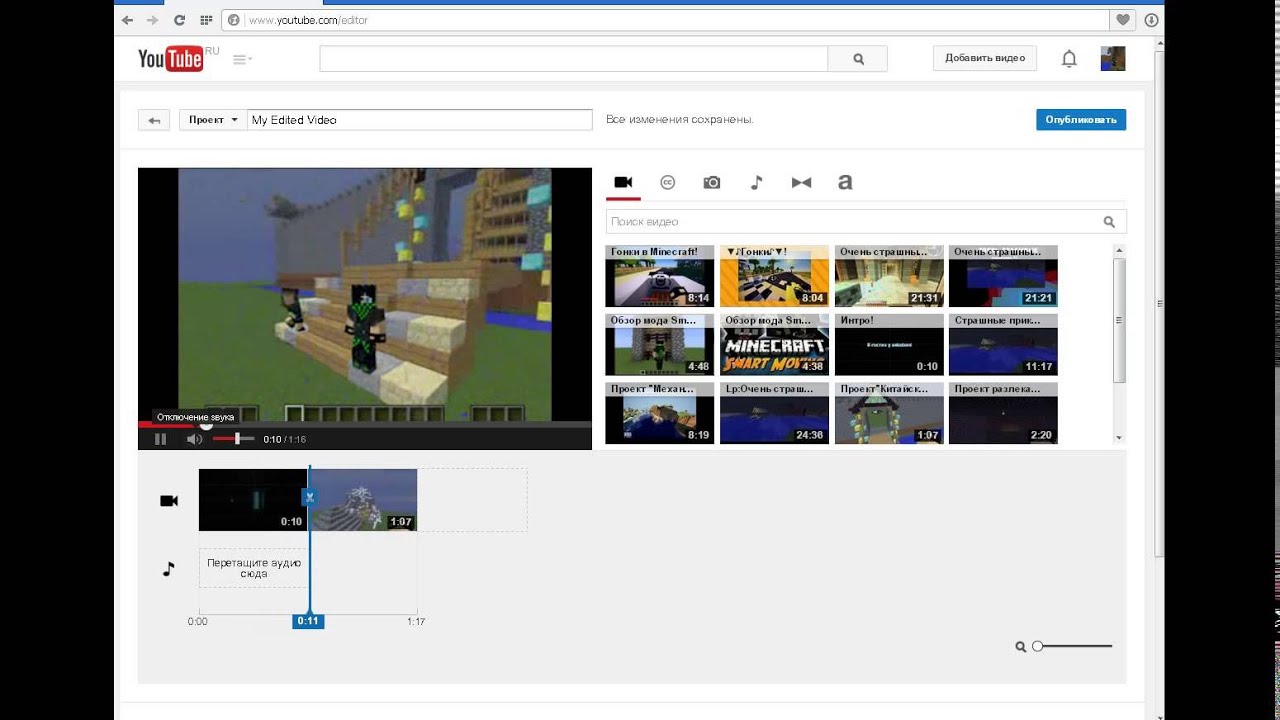1280x720 pixels.
Task: Open the browser apps grid icon
Action: (206, 20)
